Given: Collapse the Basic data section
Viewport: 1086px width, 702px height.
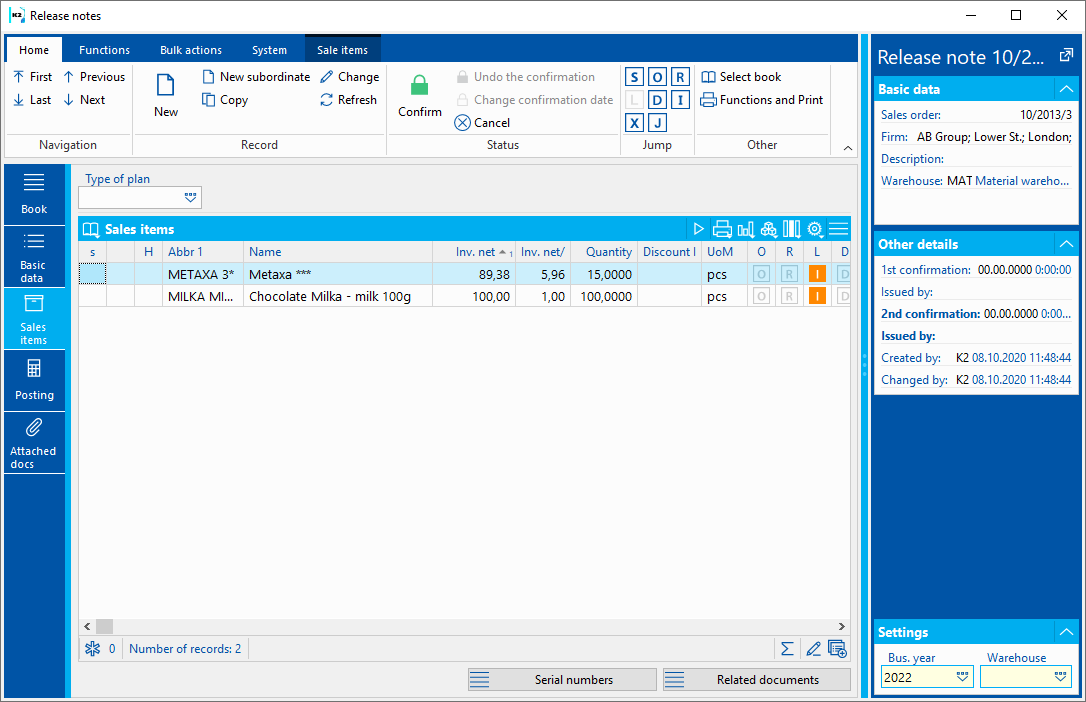Looking at the screenshot, I should 1066,89.
